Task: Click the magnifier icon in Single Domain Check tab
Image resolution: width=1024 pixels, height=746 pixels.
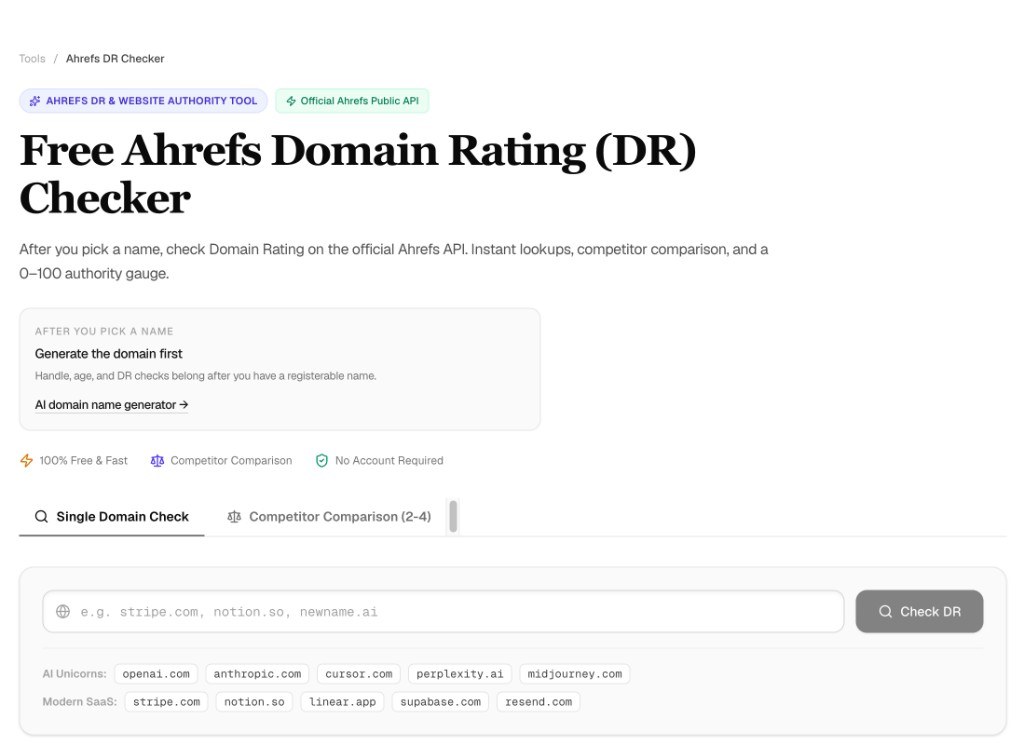Action: (41, 517)
